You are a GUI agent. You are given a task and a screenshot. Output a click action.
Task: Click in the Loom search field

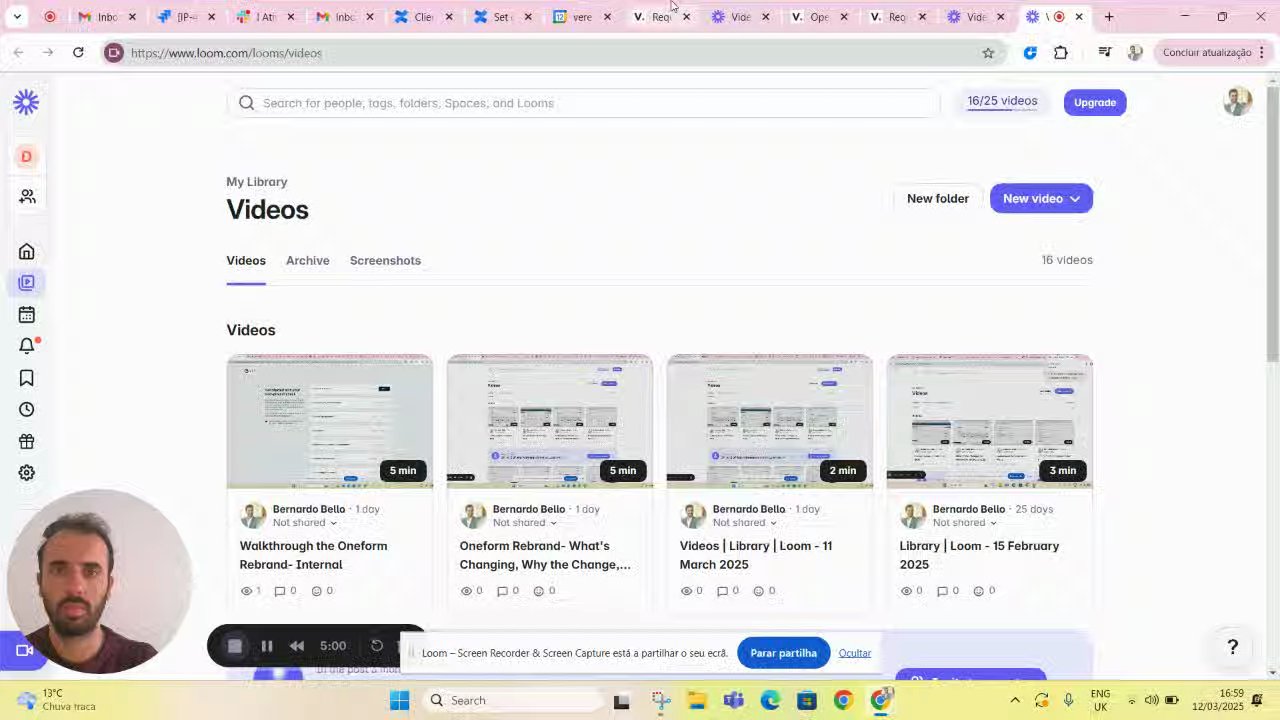pos(585,103)
